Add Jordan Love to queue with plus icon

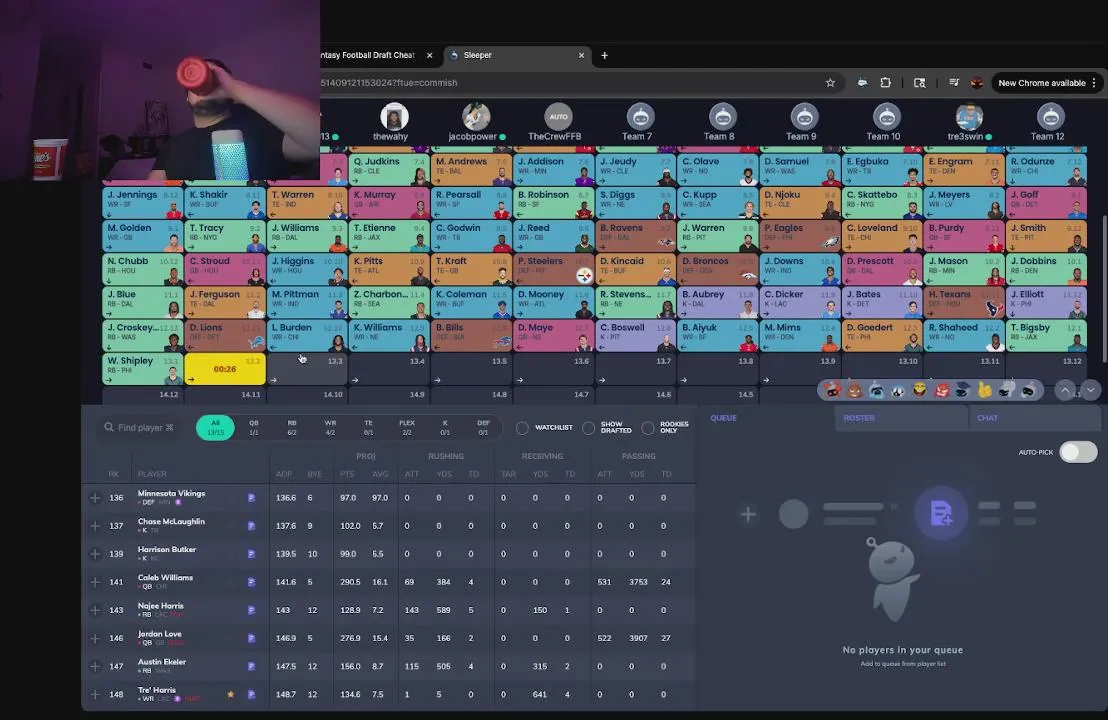[95, 638]
